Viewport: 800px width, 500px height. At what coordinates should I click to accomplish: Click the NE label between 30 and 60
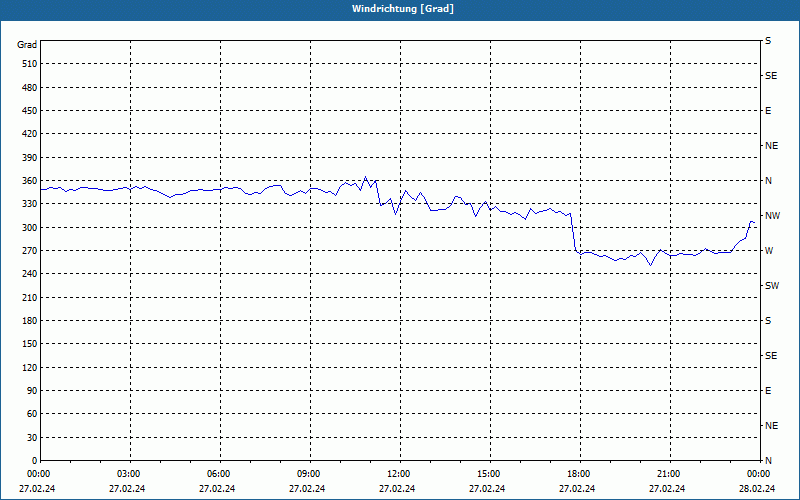tap(772, 426)
